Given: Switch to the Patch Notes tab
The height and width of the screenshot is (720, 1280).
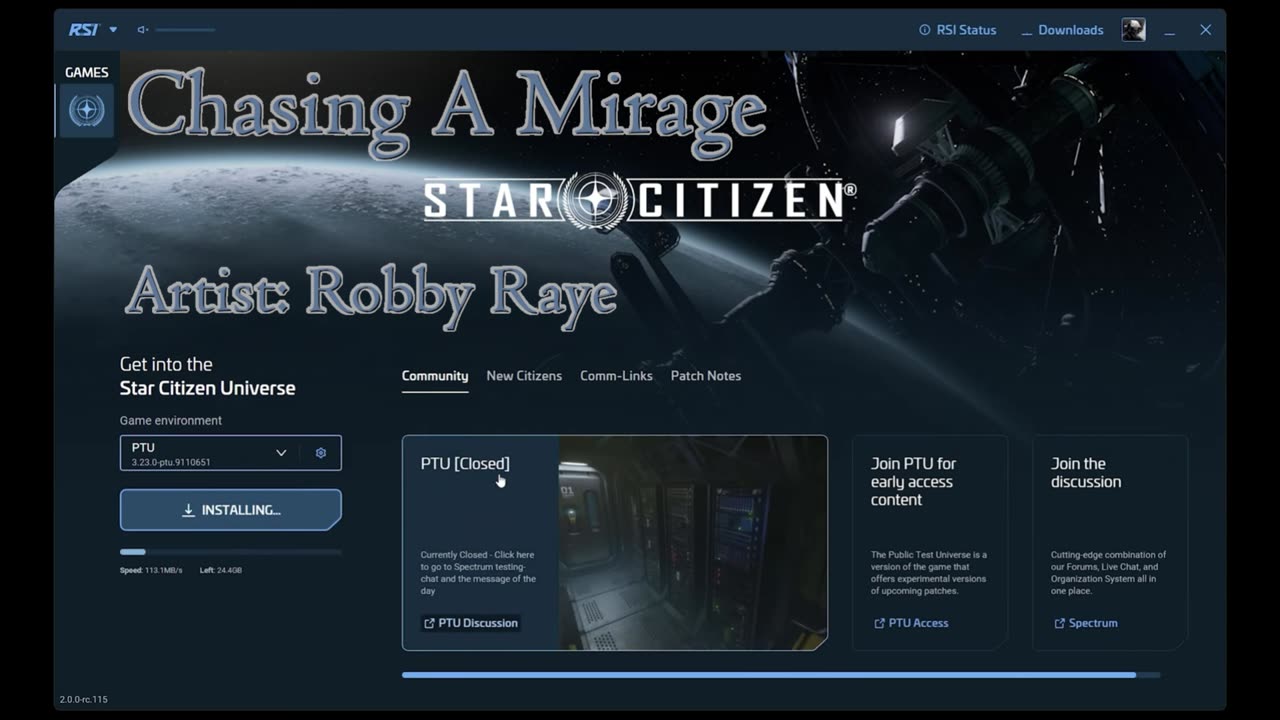Looking at the screenshot, I should coord(706,376).
